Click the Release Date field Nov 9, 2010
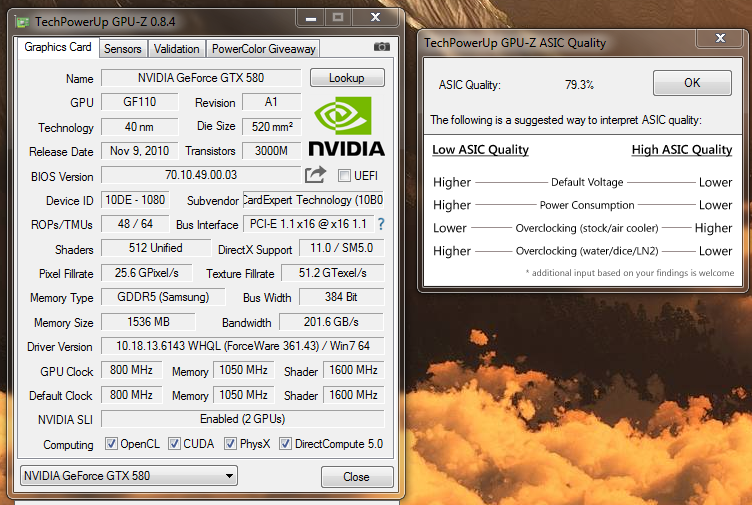This screenshot has width=752, height=505. [140, 151]
